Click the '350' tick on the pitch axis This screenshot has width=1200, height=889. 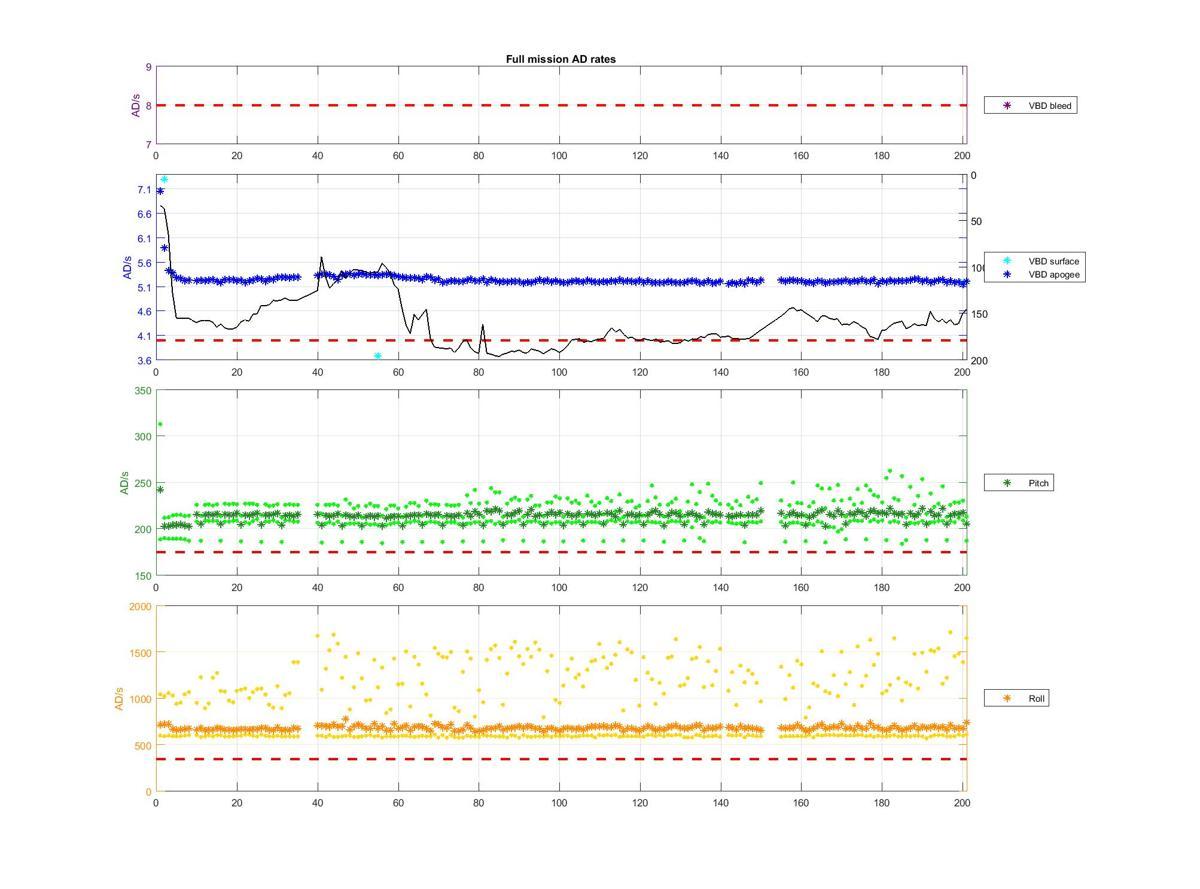(x=143, y=391)
